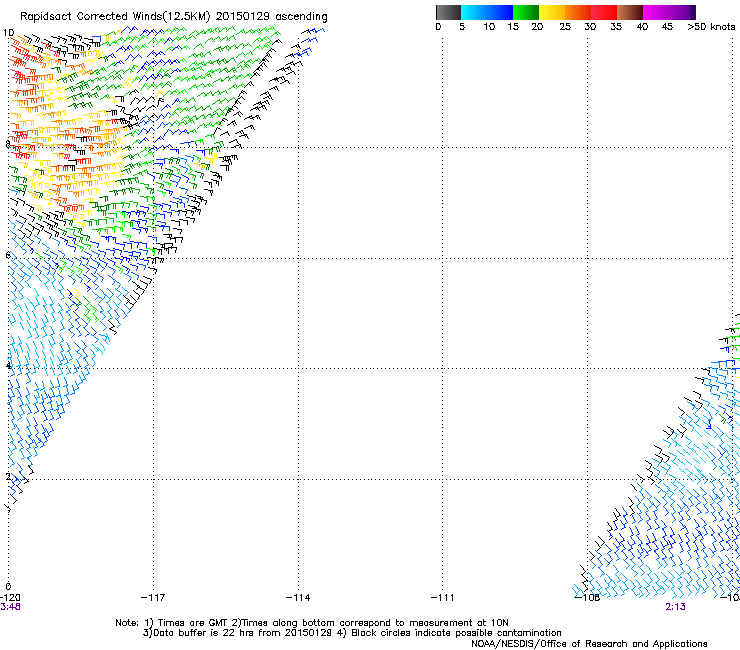740x650 pixels.
Task: Click the chart title 'Rapidscat Corrected Winds(12.5KM)'
Action: coord(115,17)
